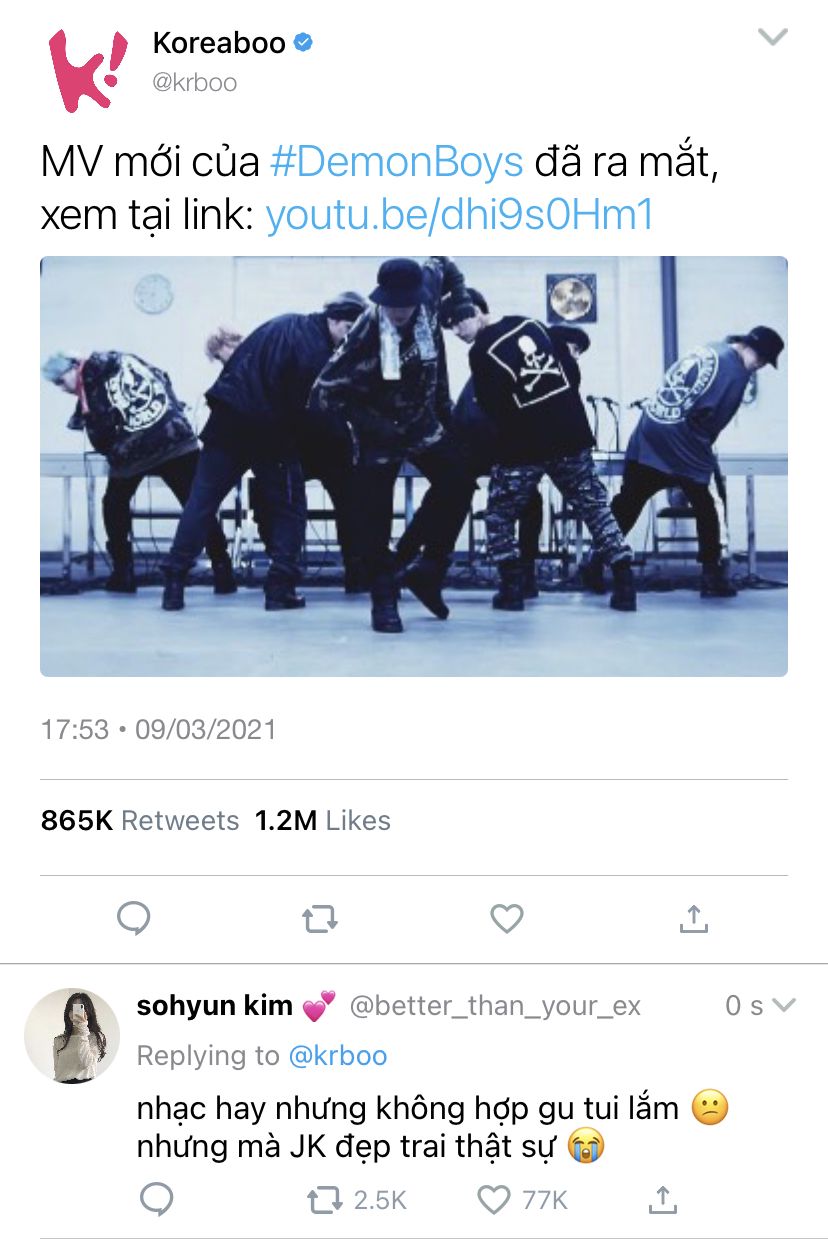Share sohyun kim's reply
828x1240 pixels.
pos(661,1199)
